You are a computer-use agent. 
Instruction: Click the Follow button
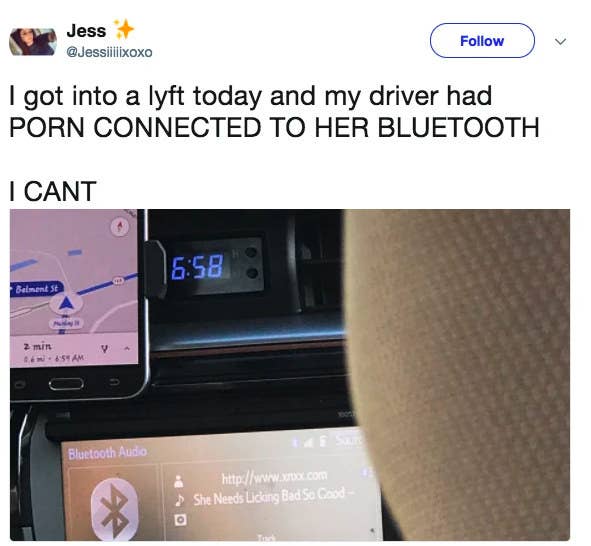click(x=482, y=41)
